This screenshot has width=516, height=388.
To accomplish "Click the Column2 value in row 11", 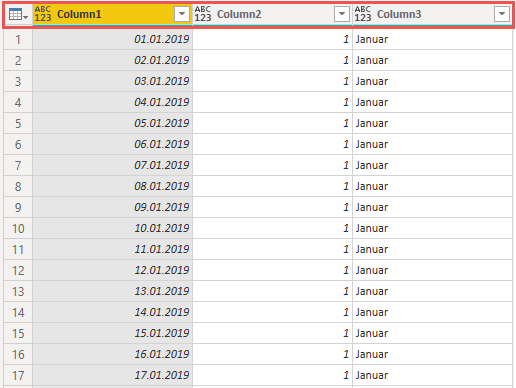I will pos(273,249).
